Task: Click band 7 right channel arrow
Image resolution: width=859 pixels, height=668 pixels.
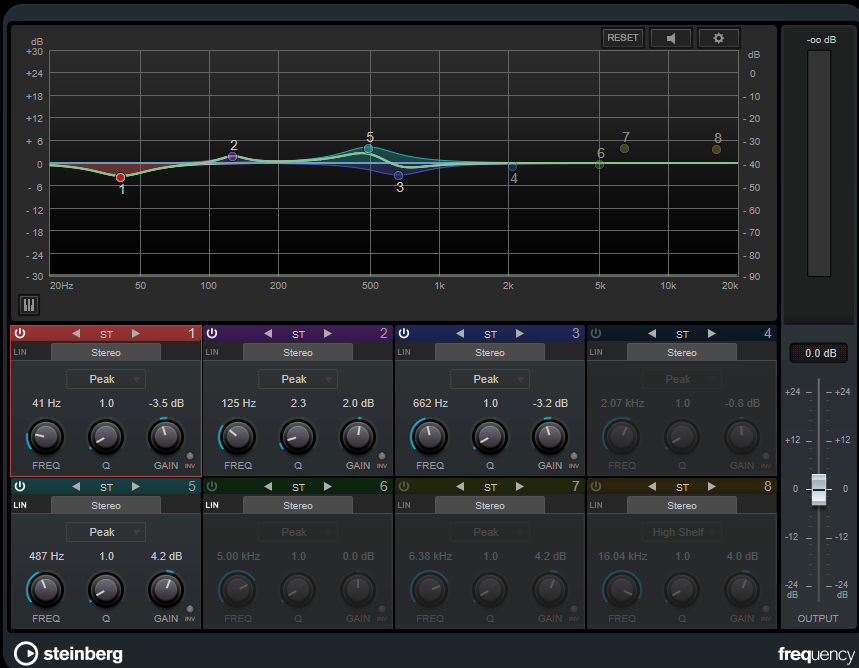Action: [x=519, y=487]
